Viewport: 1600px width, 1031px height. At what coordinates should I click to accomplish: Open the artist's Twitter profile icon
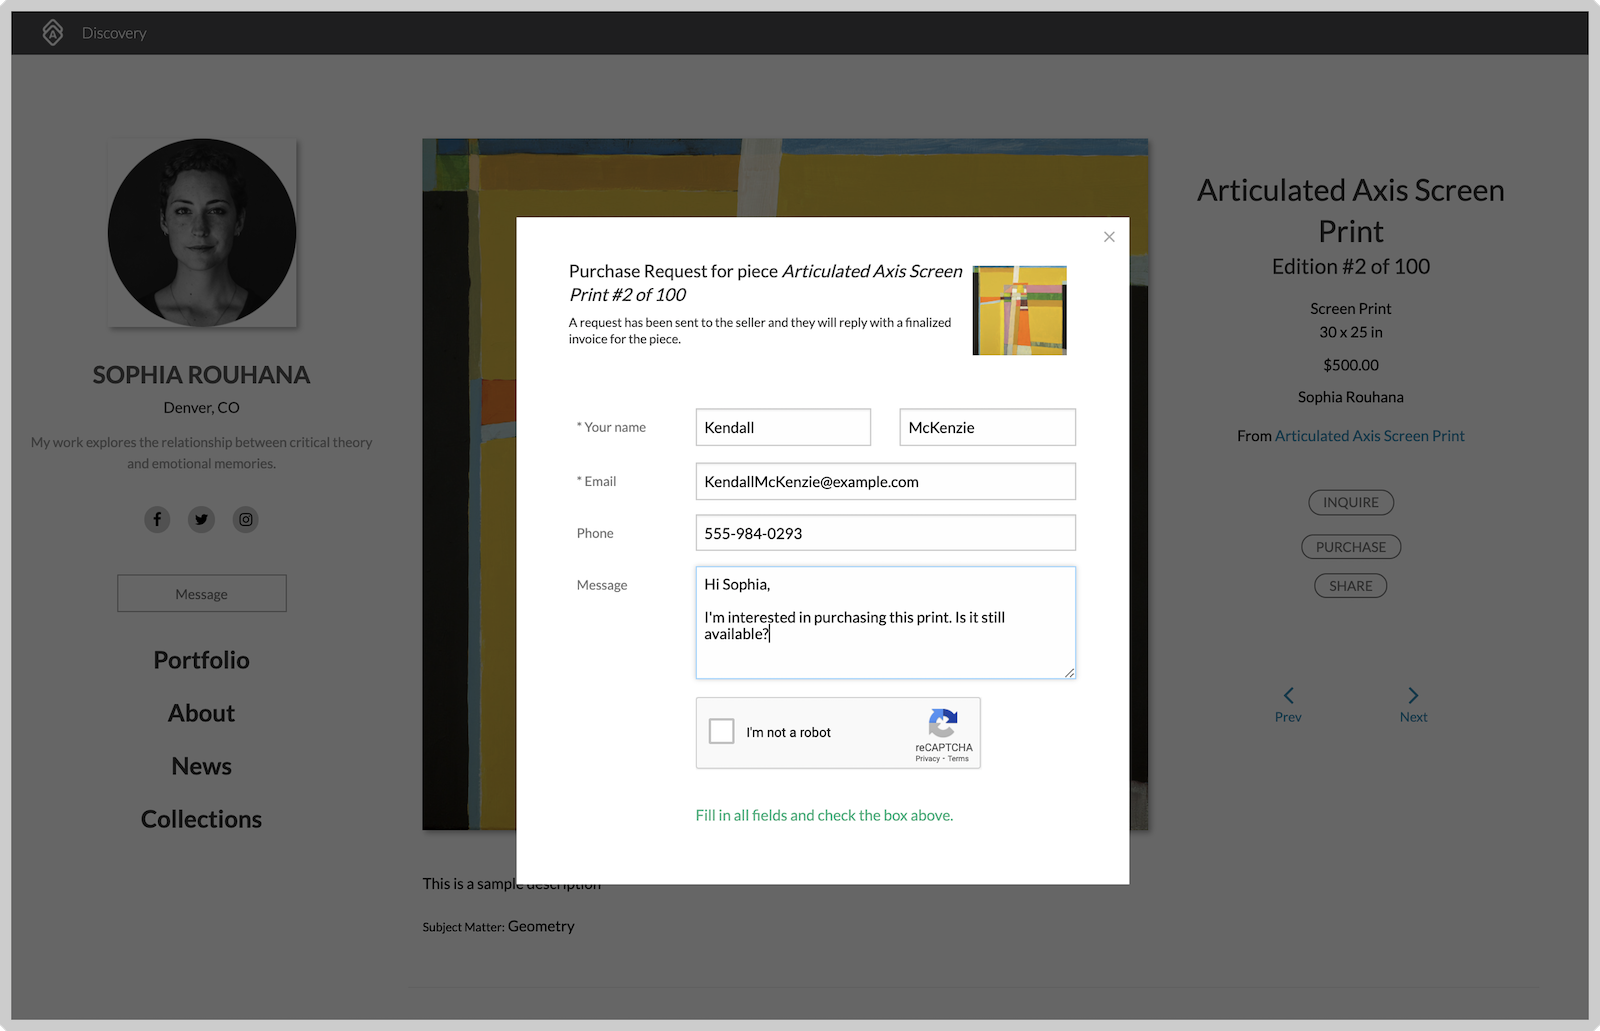tap(201, 519)
